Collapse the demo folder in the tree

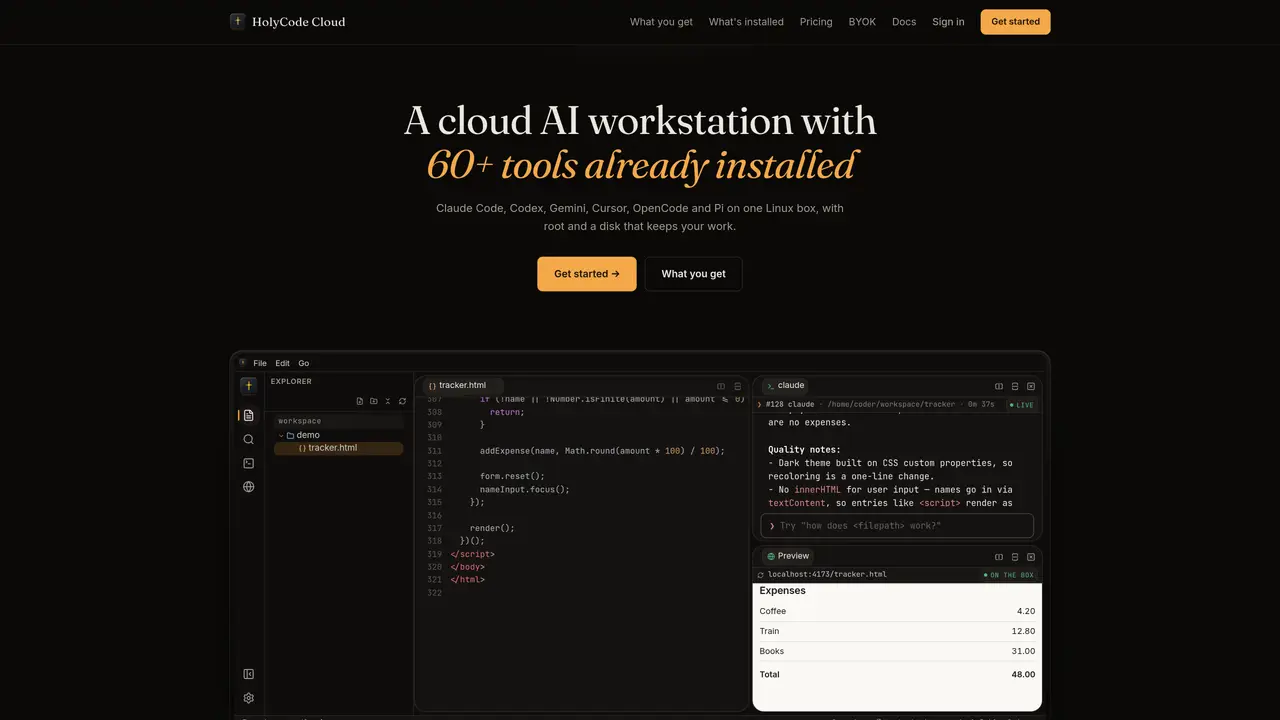tap(281, 435)
